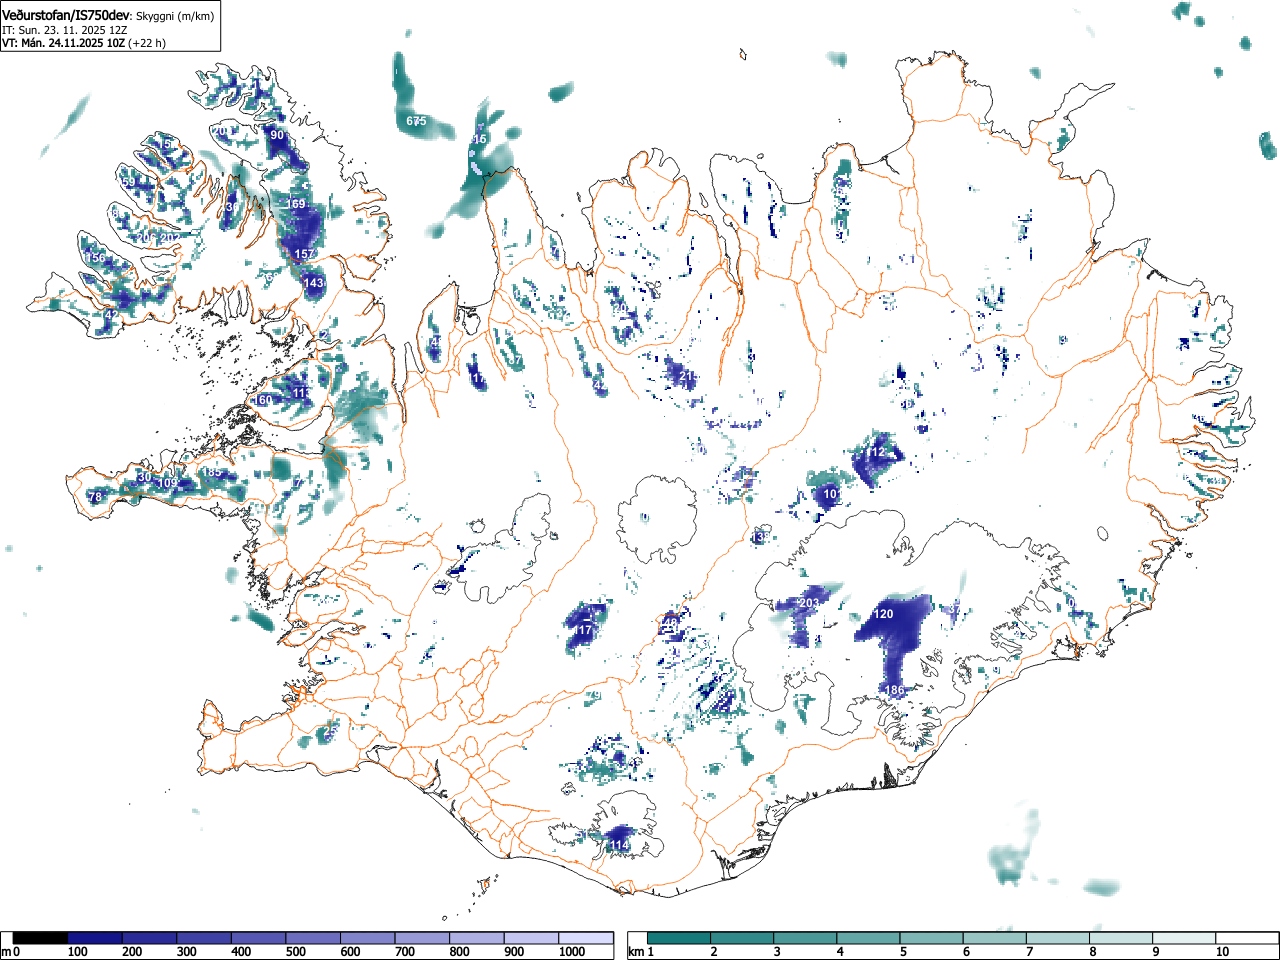Click the '36' value in Westfjords

pyautogui.click(x=232, y=207)
